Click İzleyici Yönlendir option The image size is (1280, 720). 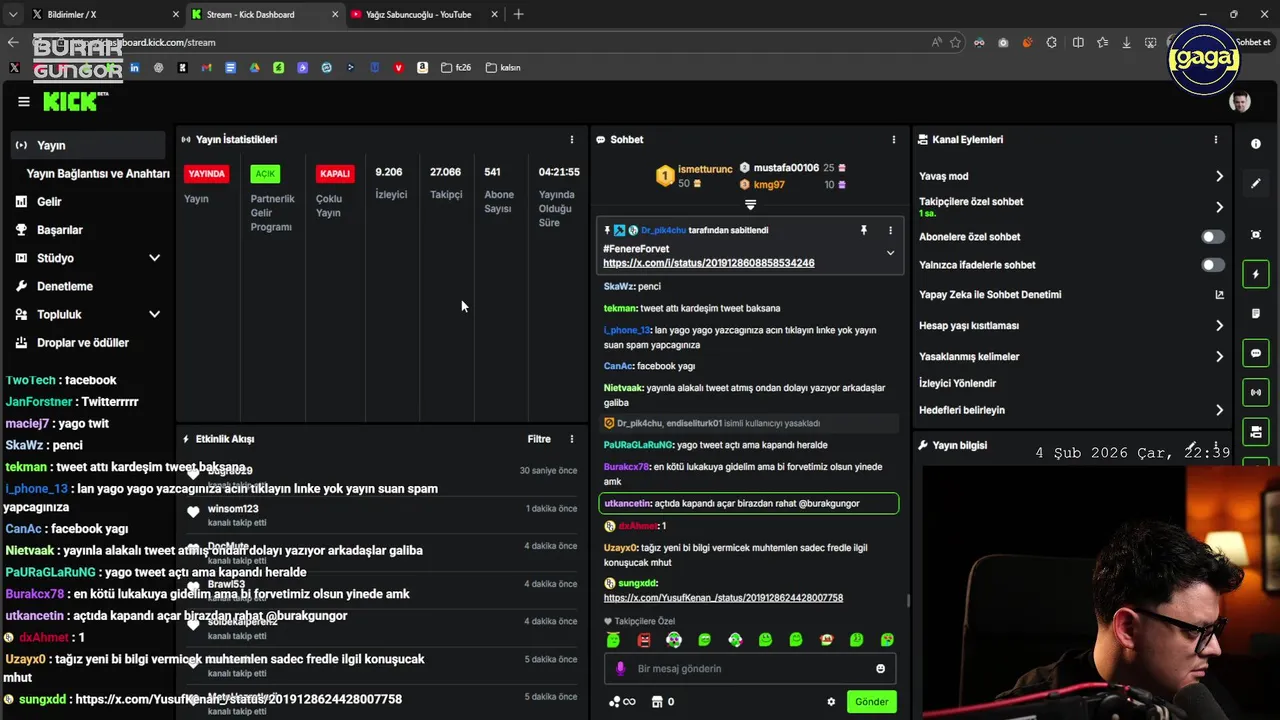[x=958, y=384]
